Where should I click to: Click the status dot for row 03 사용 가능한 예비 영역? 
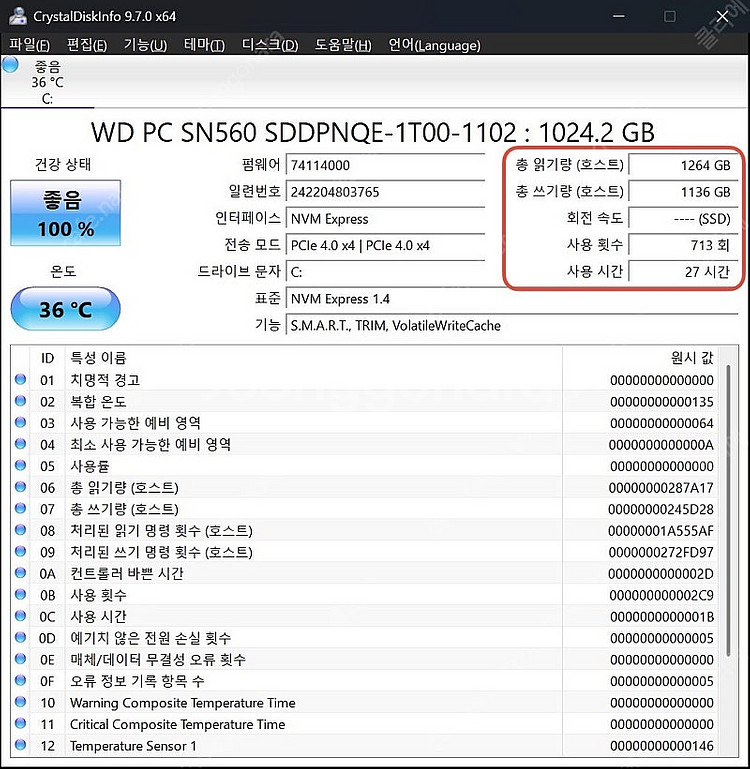click(x=21, y=422)
